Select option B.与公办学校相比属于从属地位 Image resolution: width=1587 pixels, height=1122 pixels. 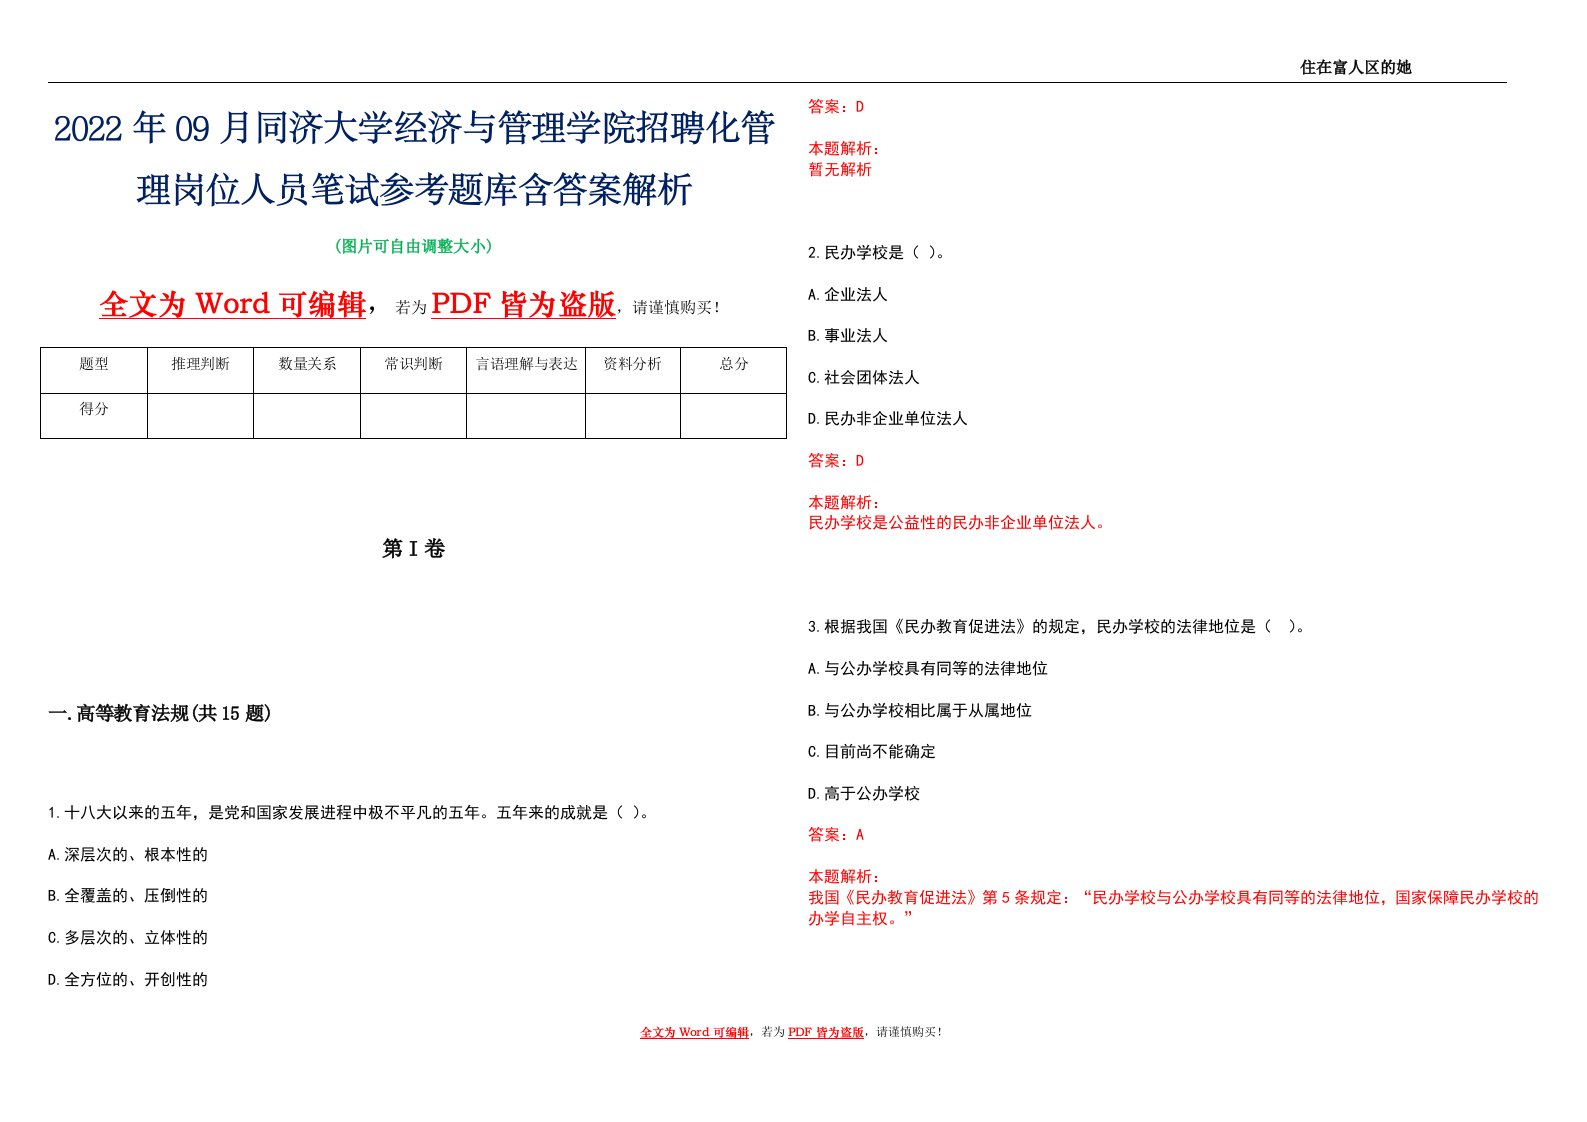pos(920,711)
